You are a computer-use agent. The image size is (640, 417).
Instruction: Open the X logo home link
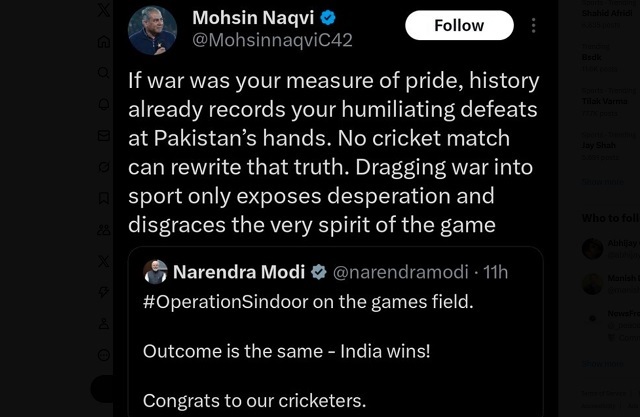(104, 9)
